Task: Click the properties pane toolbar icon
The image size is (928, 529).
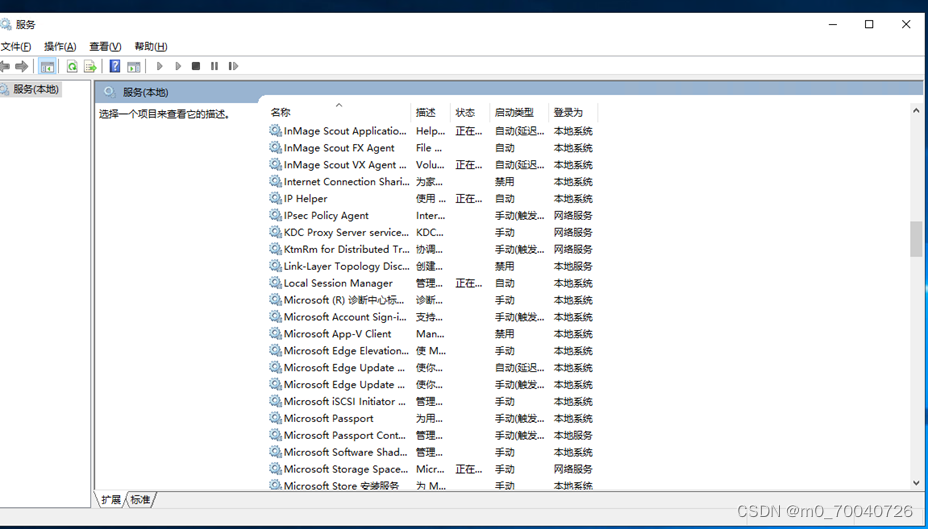Action: coord(134,66)
